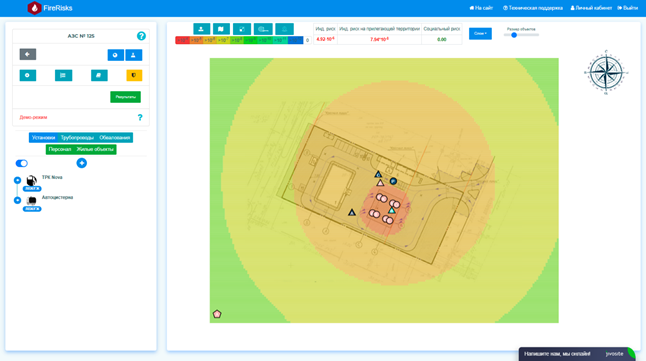Click the faded teal bell toolbar button
The image size is (646, 361).
tap(284, 29)
